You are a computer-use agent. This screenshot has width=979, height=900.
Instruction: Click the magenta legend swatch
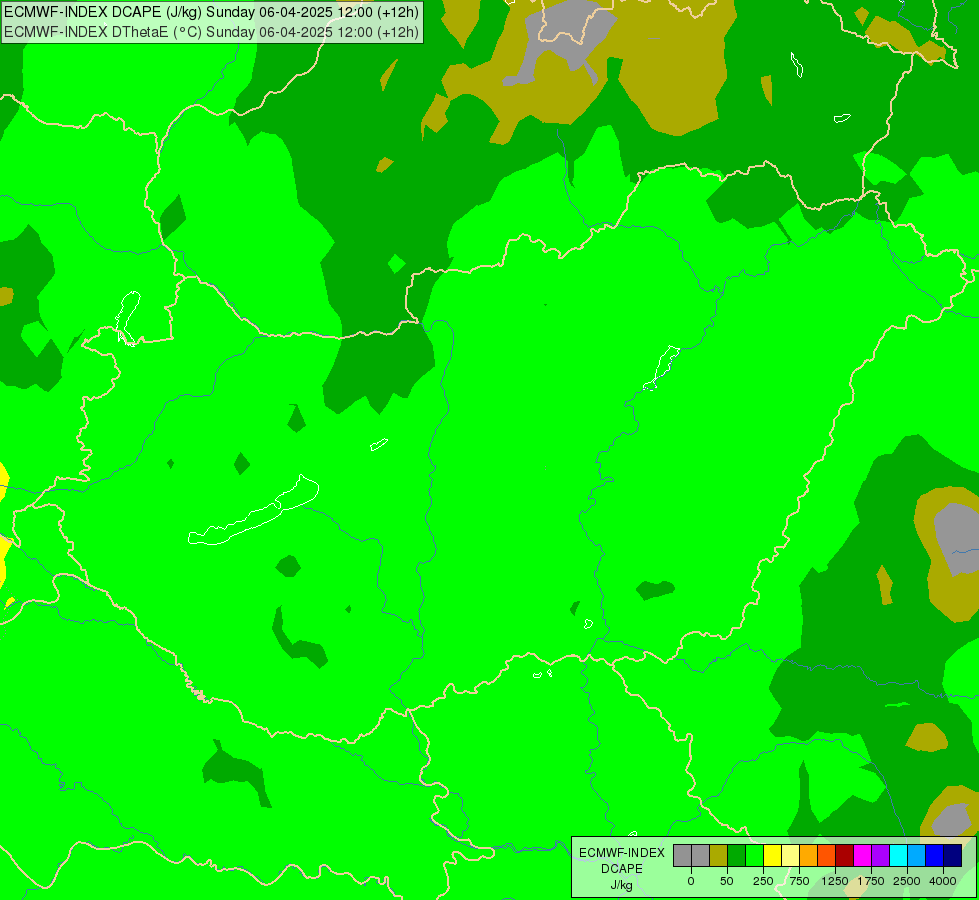(x=863, y=856)
